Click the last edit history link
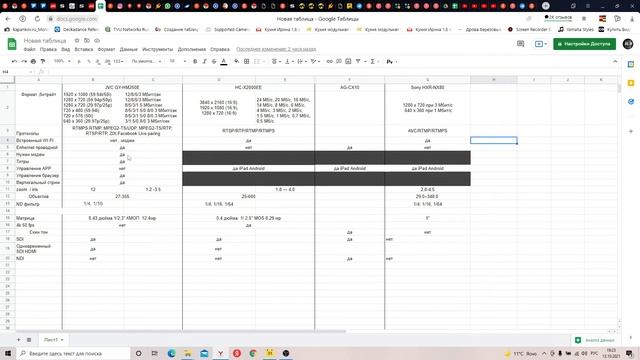This screenshot has width=640, height=360. [276, 49]
